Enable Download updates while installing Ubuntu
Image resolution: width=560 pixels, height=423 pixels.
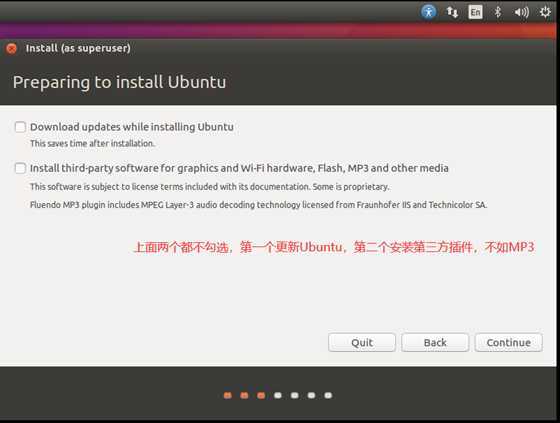coord(20,127)
